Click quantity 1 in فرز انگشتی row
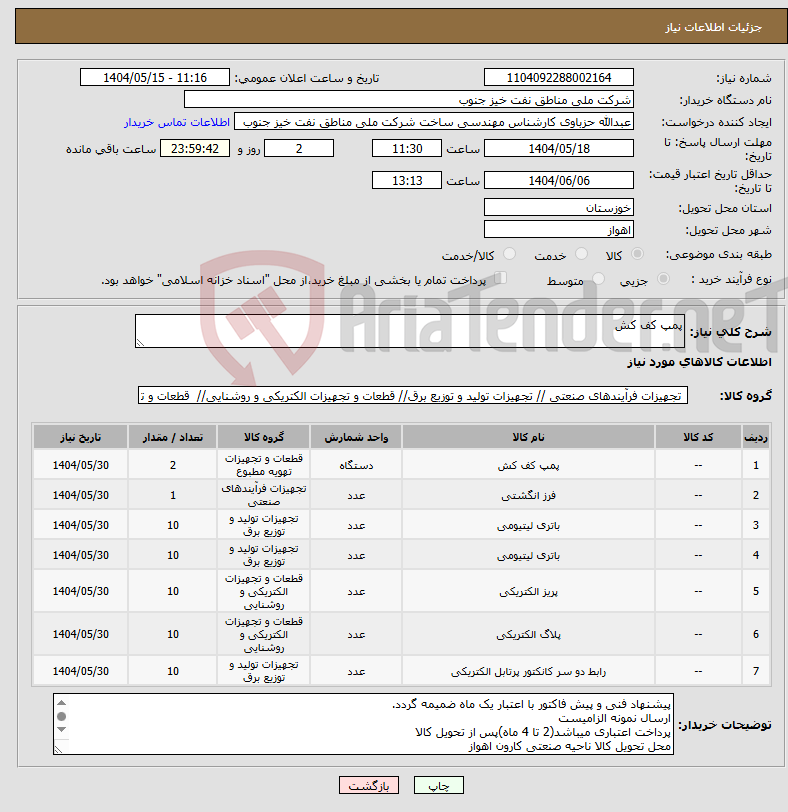Image resolution: width=788 pixels, height=812 pixels. pyautogui.click(x=172, y=496)
